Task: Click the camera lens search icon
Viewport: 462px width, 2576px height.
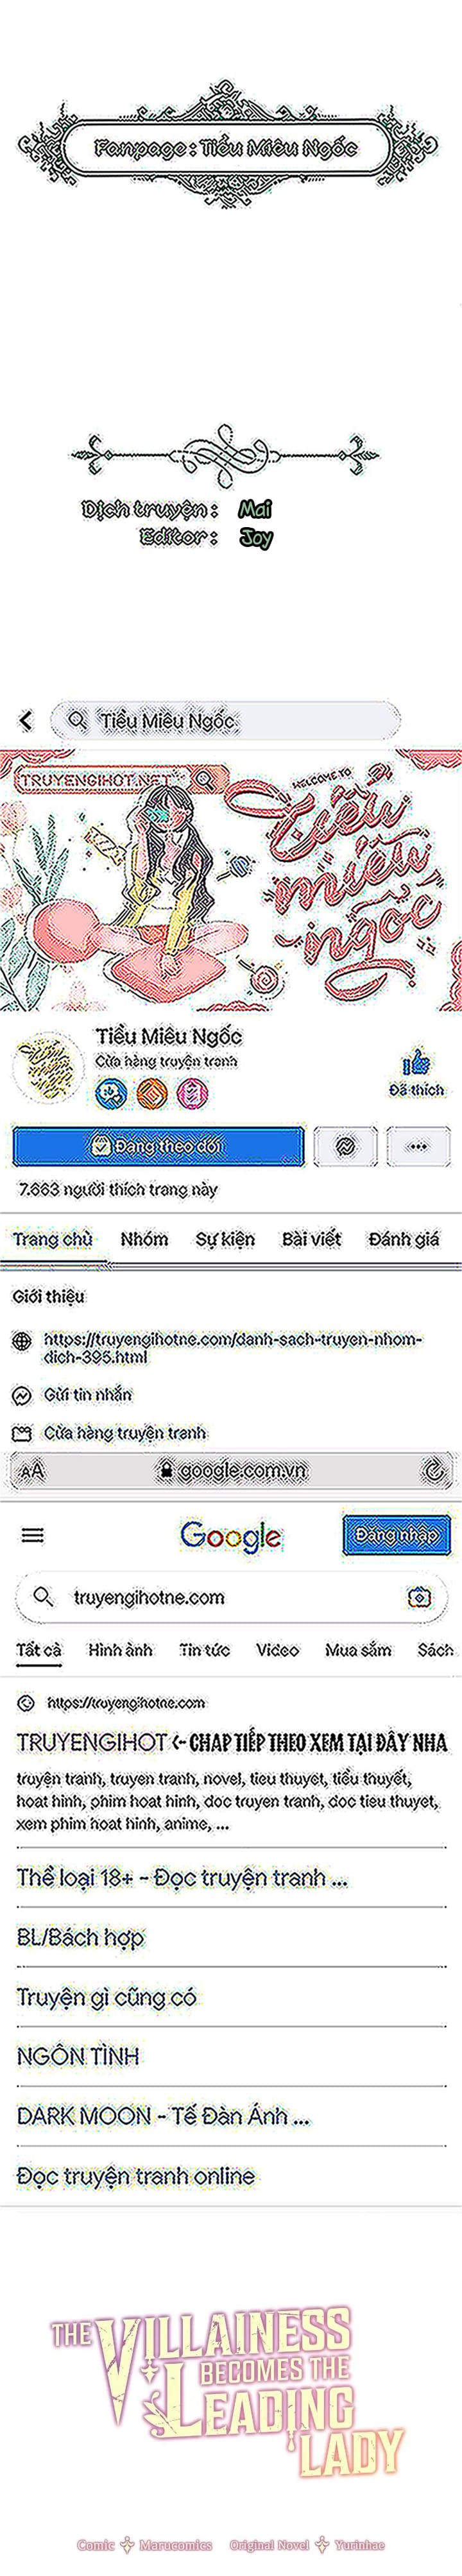Action: [x=420, y=1597]
